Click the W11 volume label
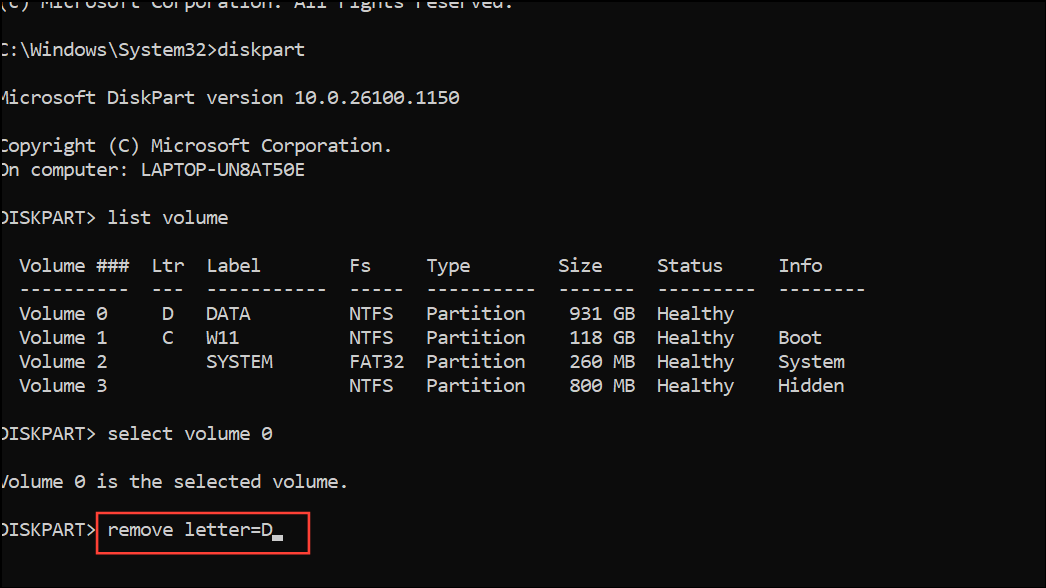The height and width of the screenshot is (588, 1046). pos(222,338)
